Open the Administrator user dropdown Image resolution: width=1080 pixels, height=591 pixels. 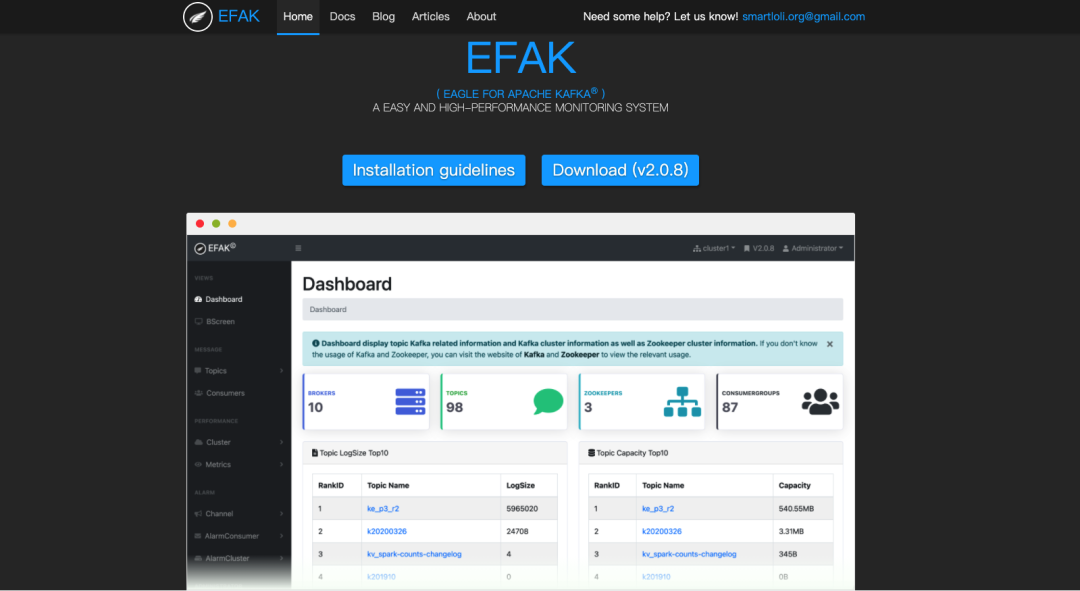(x=813, y=249)
